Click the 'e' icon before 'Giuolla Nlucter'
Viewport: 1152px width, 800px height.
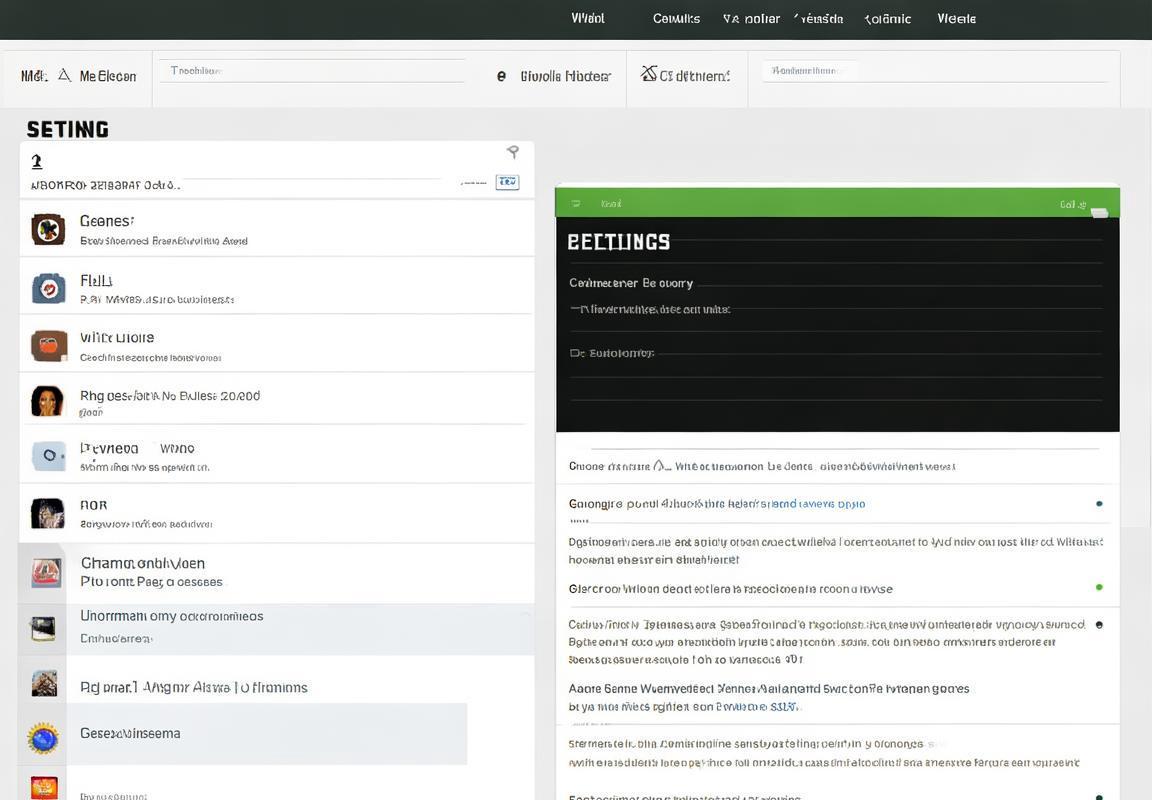(501, 76)
